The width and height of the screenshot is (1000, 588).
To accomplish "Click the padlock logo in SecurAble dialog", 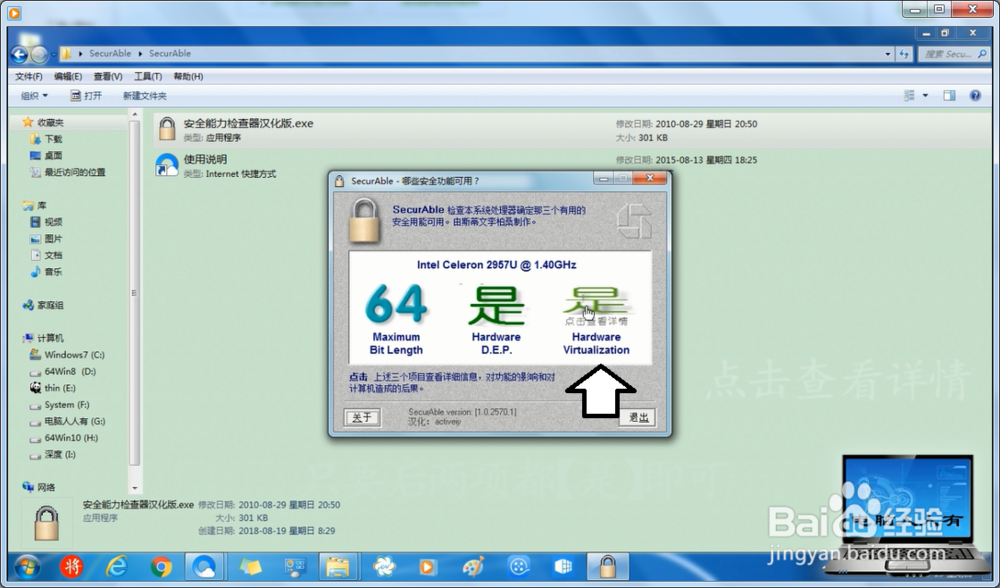I will point(364,220).
